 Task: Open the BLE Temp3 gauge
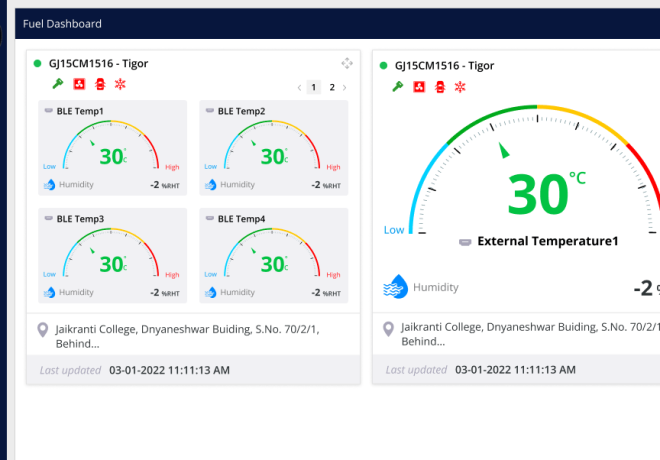pos(112,254)
